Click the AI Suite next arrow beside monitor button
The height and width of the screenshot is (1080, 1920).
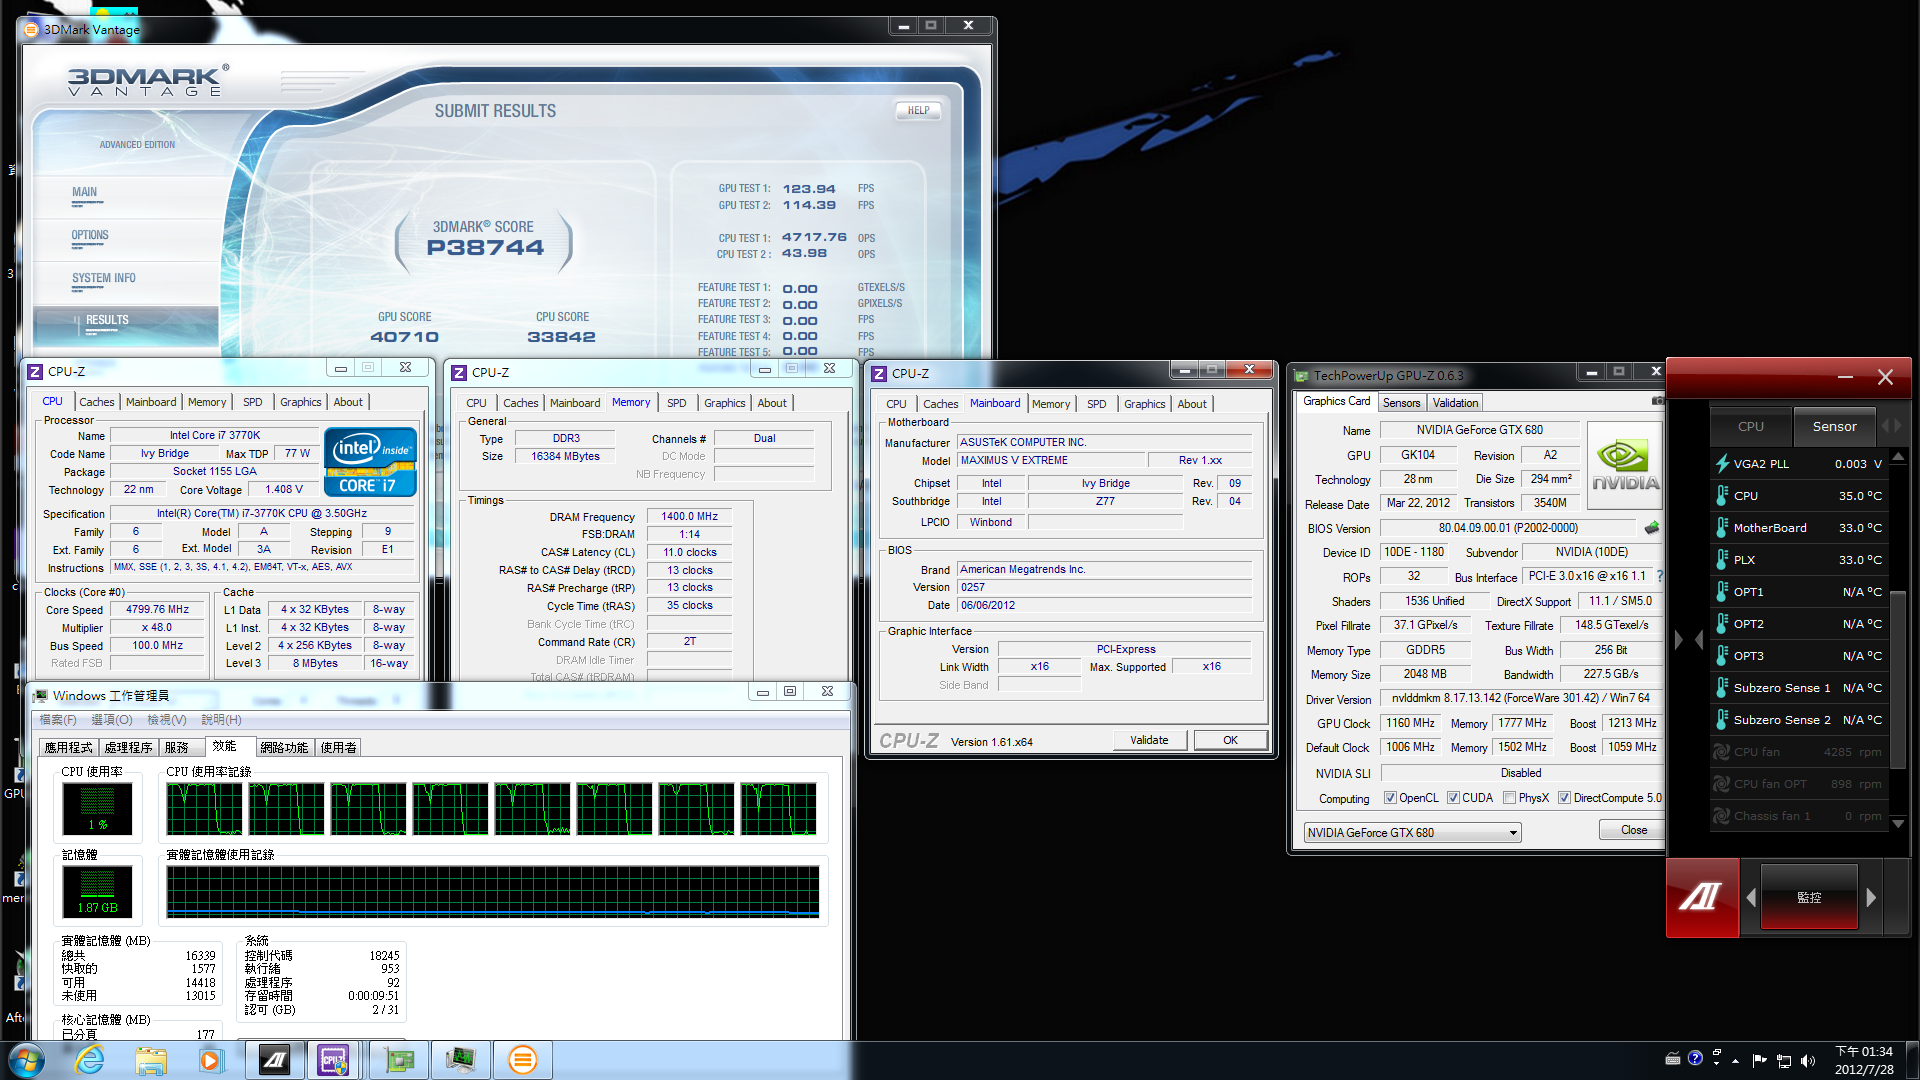click(x=1871, y=898)
